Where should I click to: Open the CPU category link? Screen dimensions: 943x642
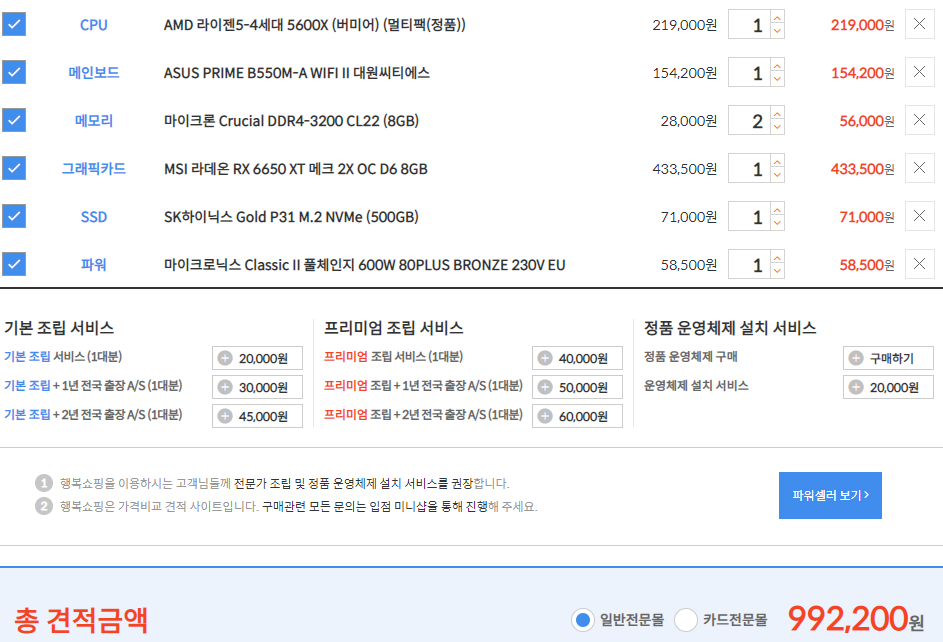tap(94, 25)
